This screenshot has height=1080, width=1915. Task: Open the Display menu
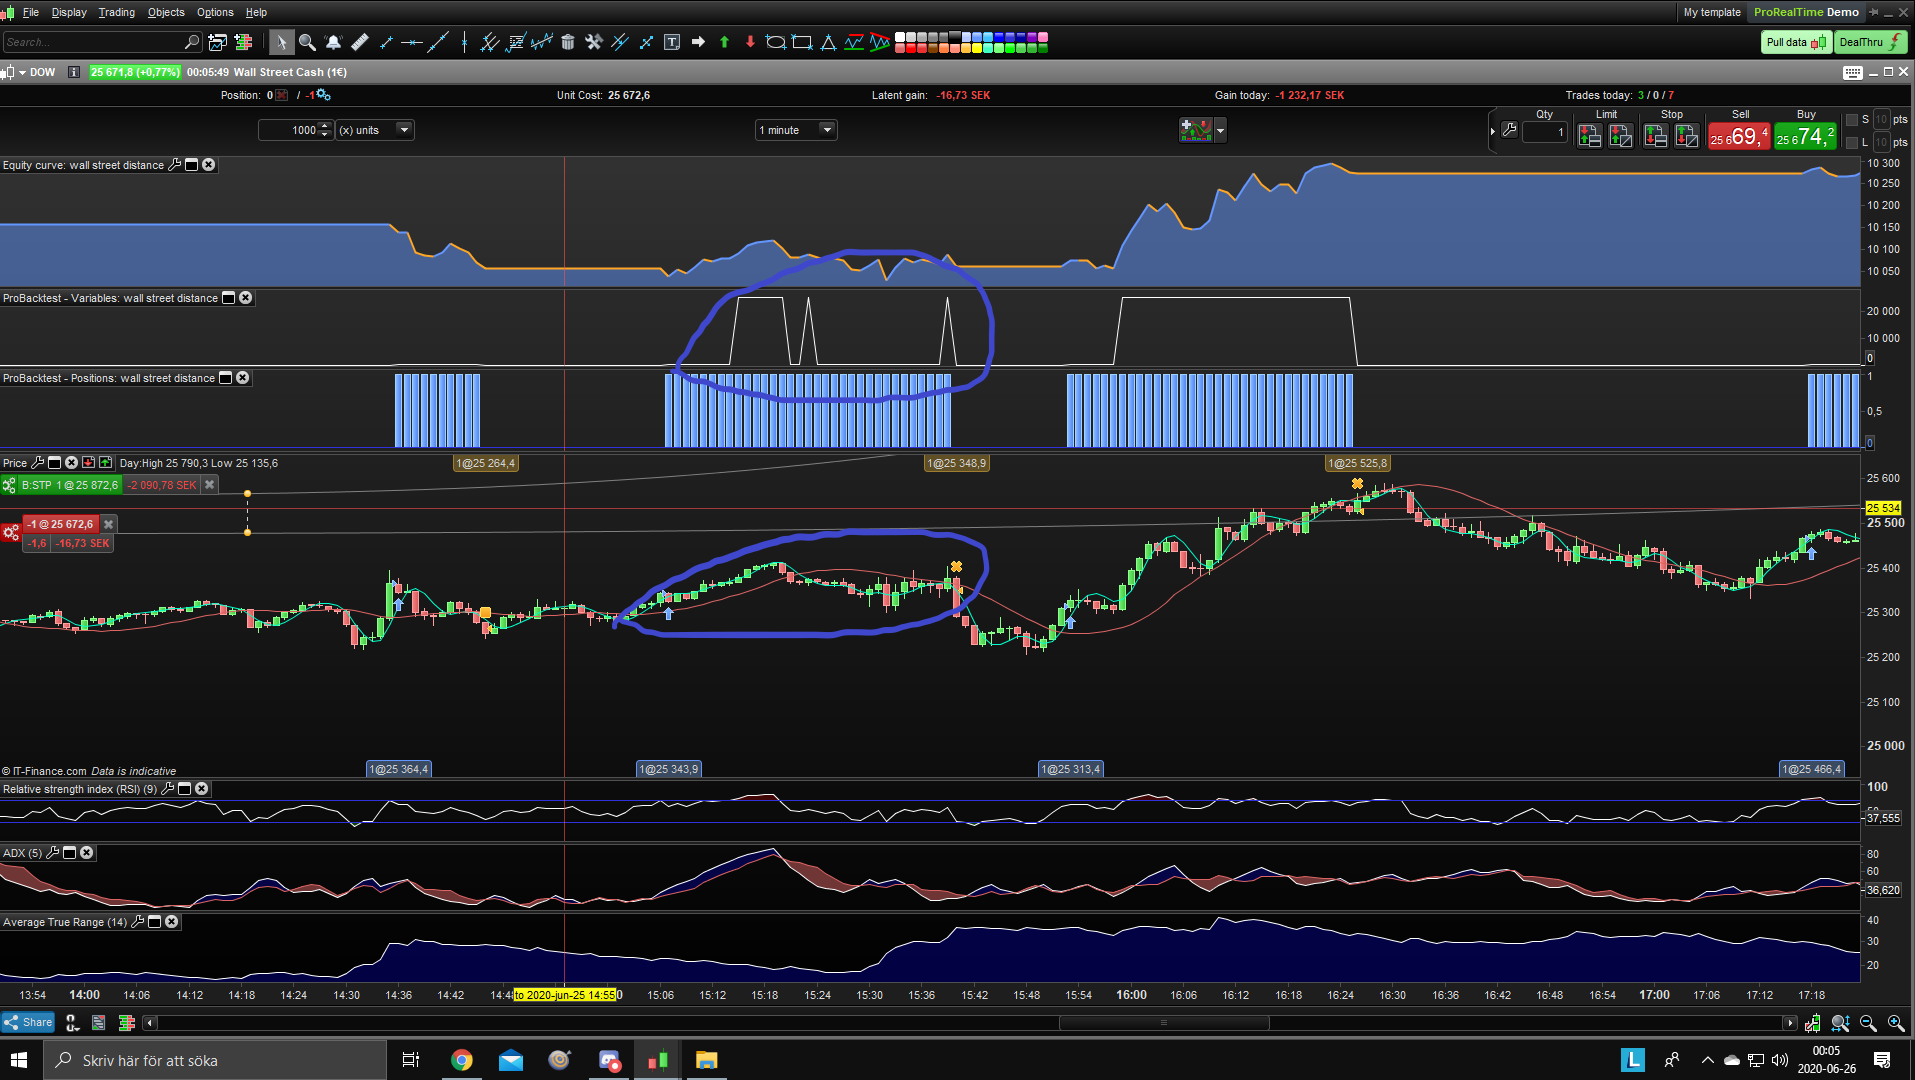point(69,12)
